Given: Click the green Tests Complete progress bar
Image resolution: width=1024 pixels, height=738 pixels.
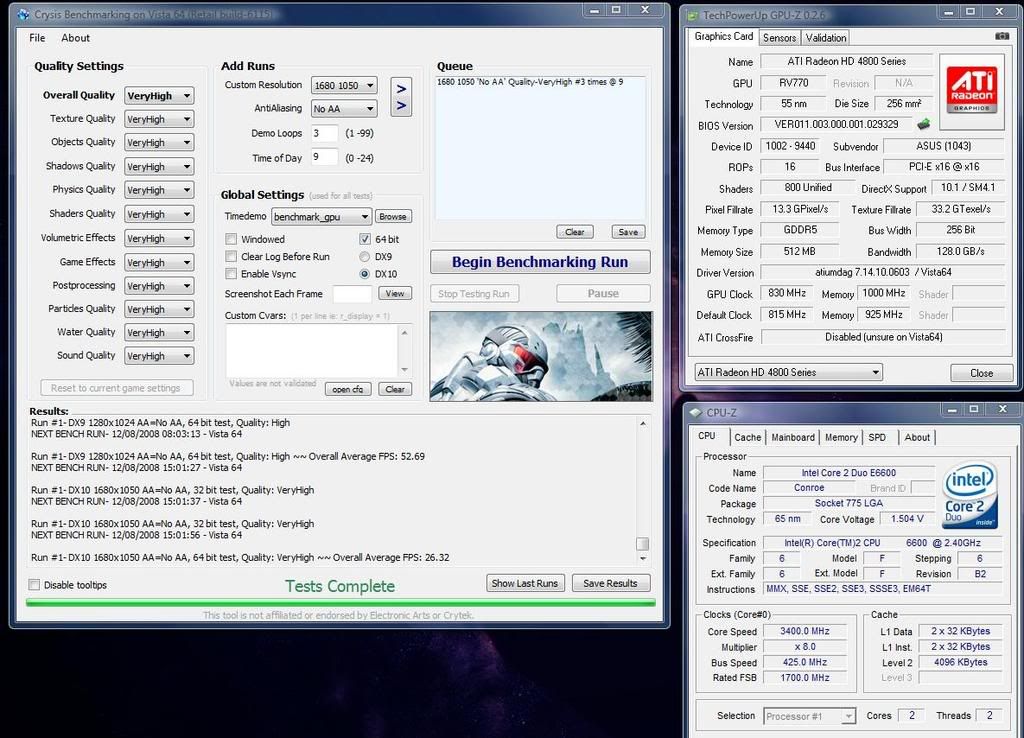Looking at the screenshot, I should pyautogui.click(x=340, y=603).
